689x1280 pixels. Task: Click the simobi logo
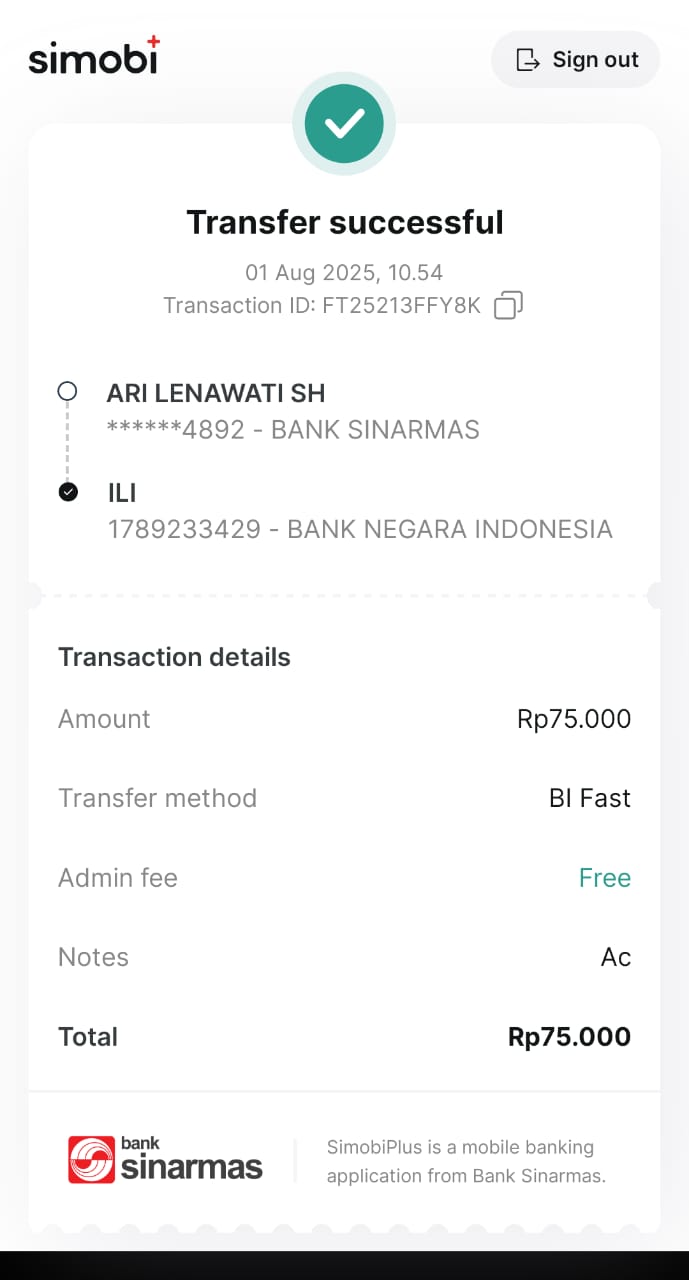[x=94, y=57]
